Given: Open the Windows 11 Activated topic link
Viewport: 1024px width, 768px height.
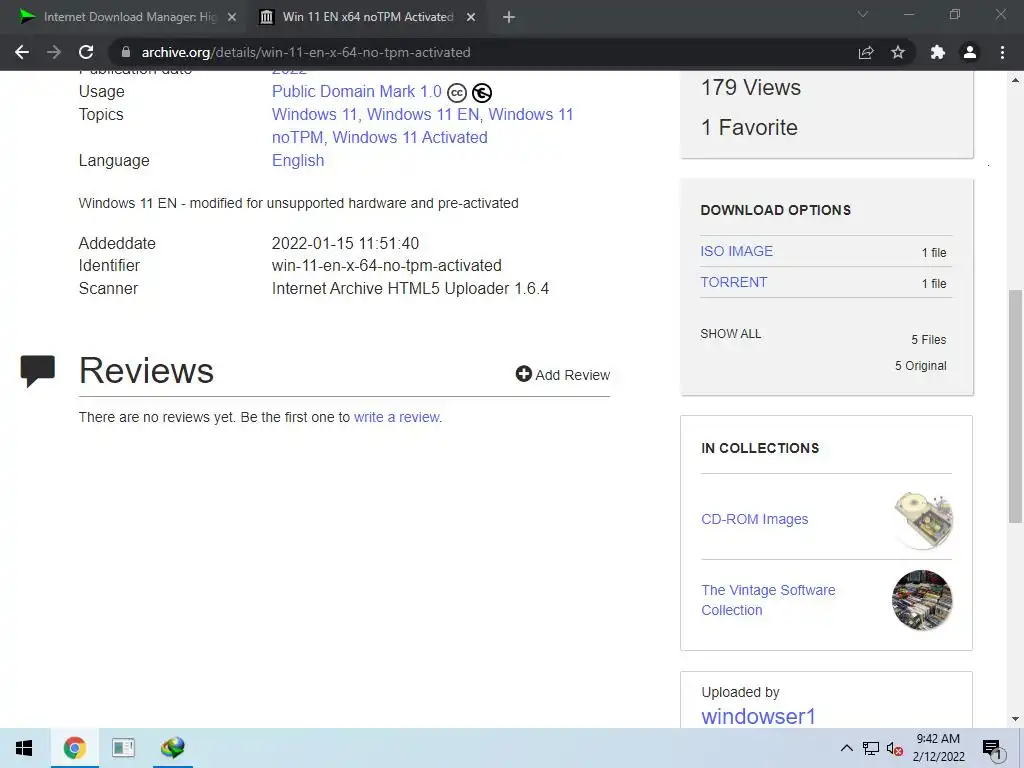Looking at the screenshot, I should click(410, 137).
